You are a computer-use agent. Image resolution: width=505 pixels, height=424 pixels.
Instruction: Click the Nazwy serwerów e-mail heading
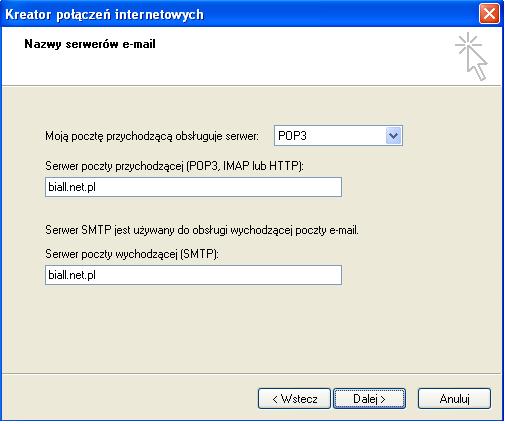tap(90, 44)
